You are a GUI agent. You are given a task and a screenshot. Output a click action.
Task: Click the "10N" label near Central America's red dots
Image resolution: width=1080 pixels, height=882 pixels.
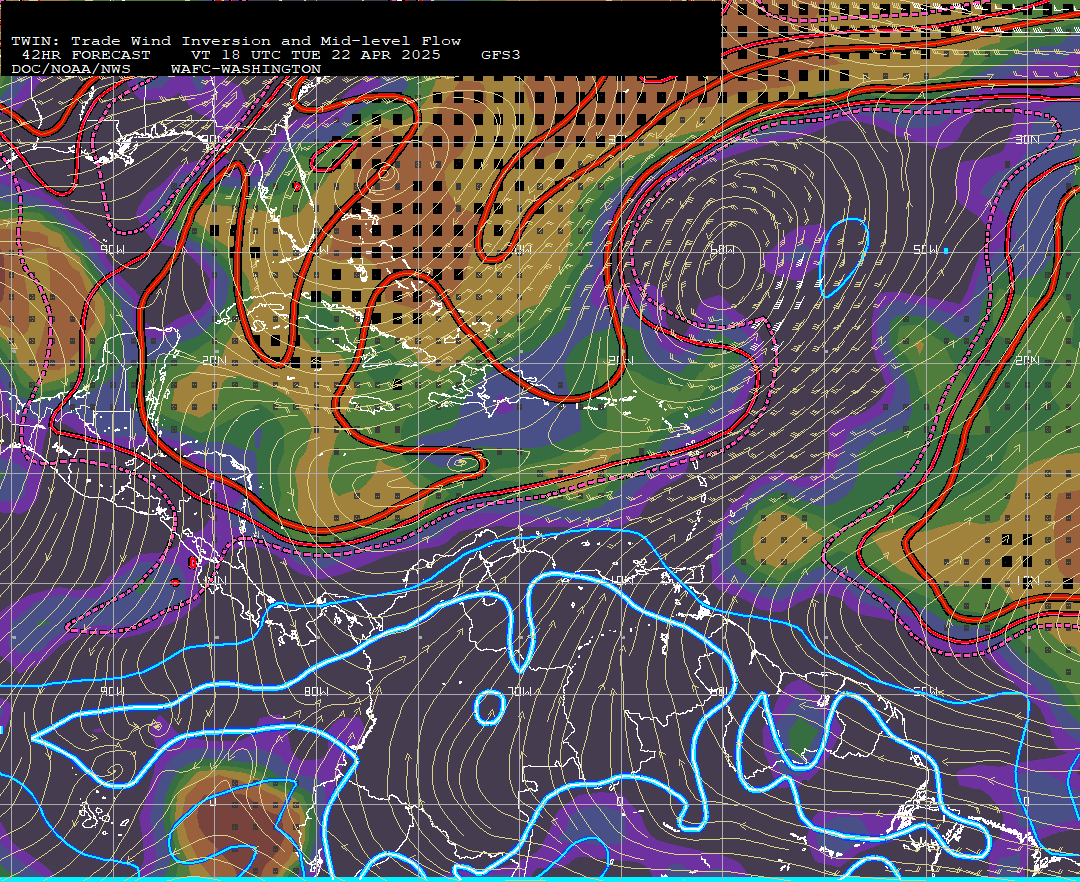(215, 580)
